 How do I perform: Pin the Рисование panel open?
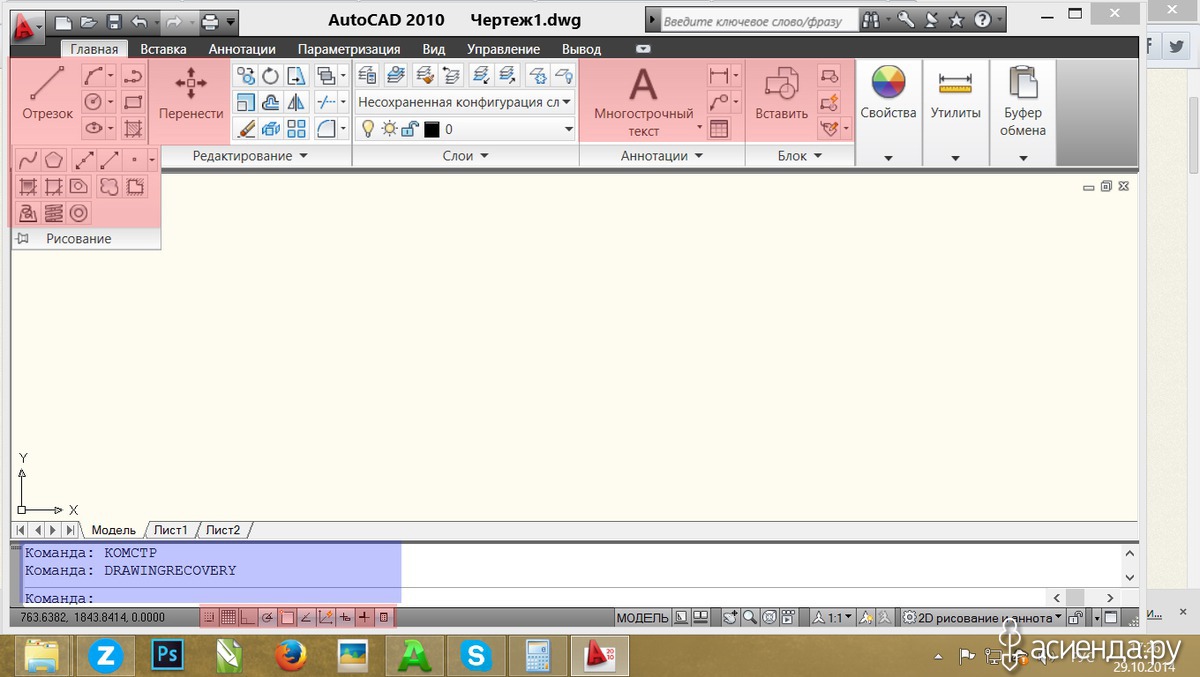23,239
